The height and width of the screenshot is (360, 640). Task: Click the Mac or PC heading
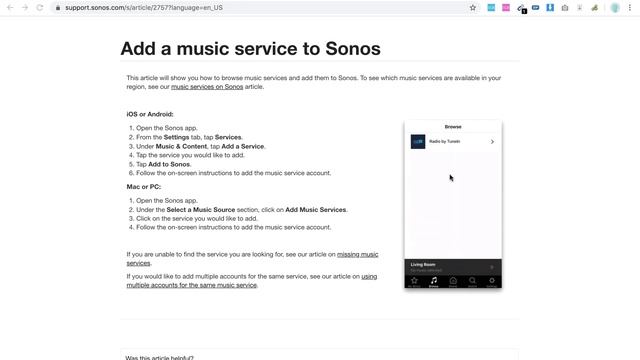(144, 187)
